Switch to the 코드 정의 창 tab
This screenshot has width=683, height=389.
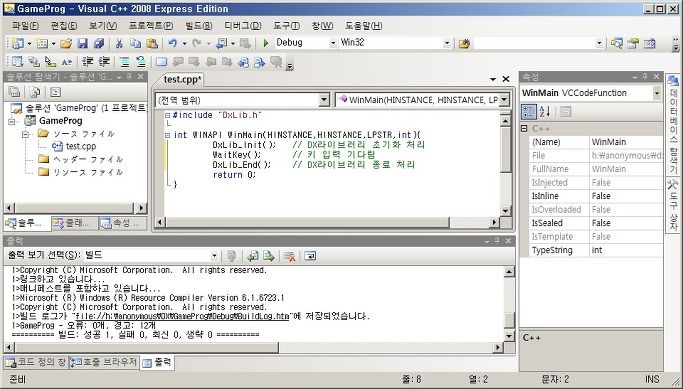click(x=37, y=362)
